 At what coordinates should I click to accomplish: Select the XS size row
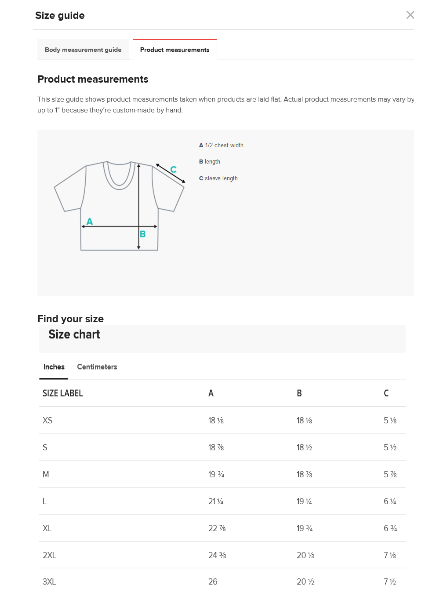point(222,420)
